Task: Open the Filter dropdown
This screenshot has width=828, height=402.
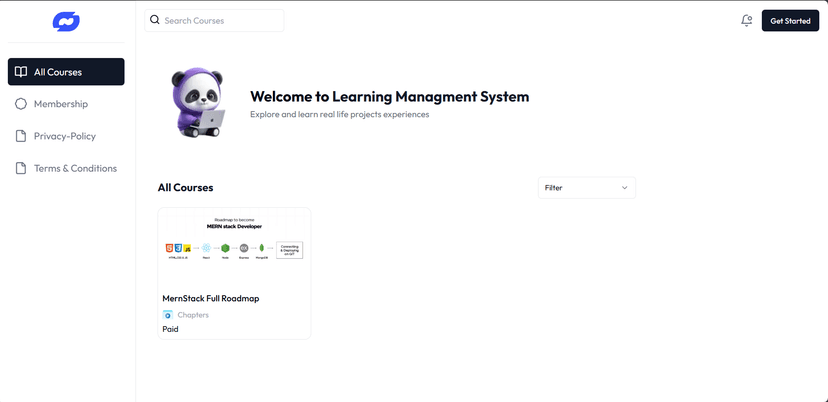Action: click(x=587, y=188)
